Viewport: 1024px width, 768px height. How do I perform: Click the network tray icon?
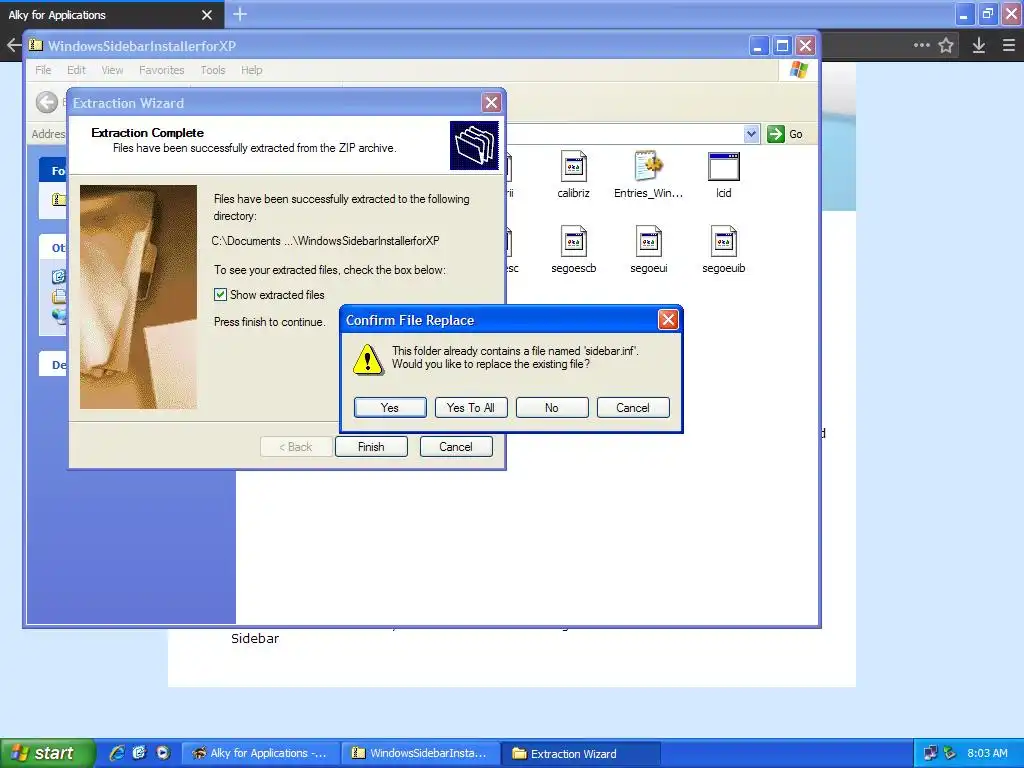pos(931,753)
